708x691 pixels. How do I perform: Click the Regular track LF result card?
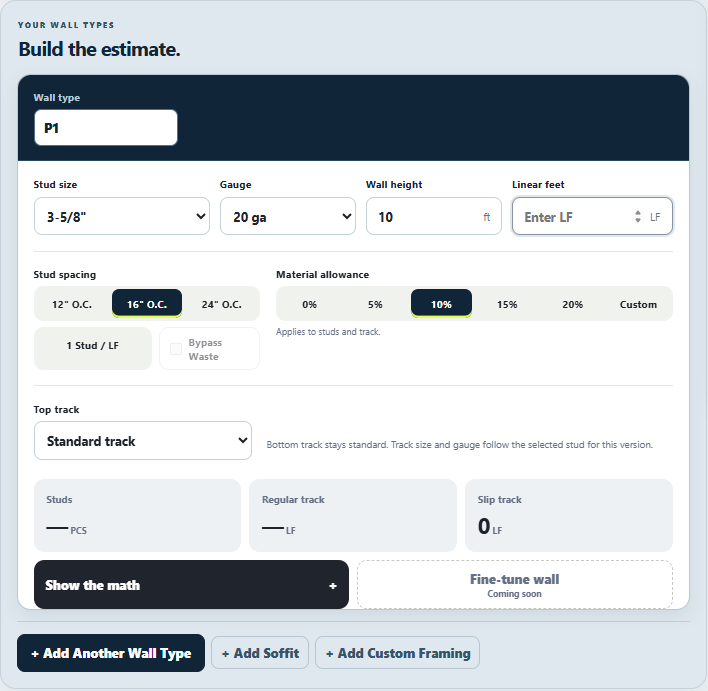coord(353,515)
